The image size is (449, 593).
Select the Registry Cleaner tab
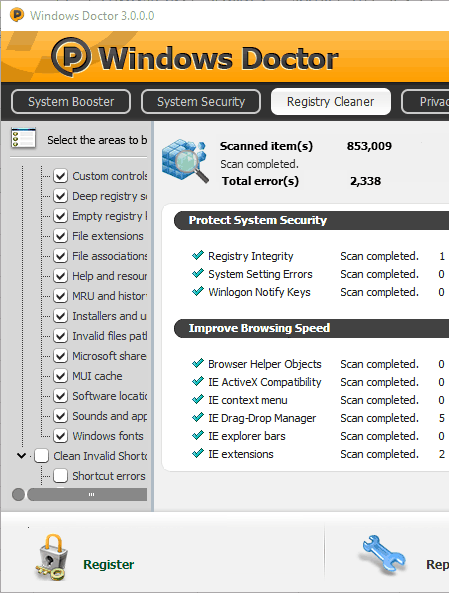coord(331,101)
